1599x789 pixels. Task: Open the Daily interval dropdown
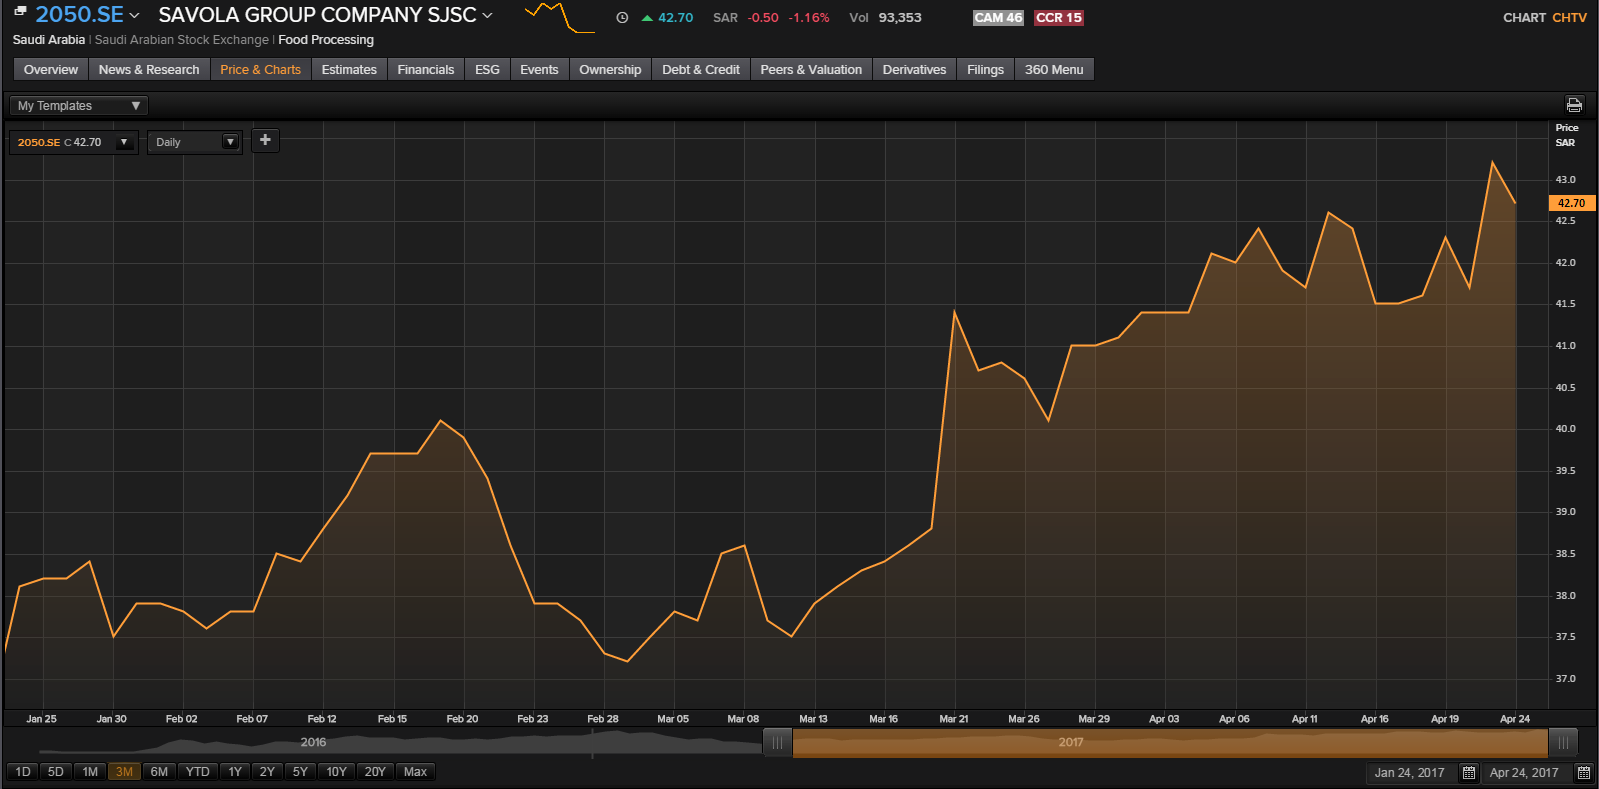(x=195, y=142)
